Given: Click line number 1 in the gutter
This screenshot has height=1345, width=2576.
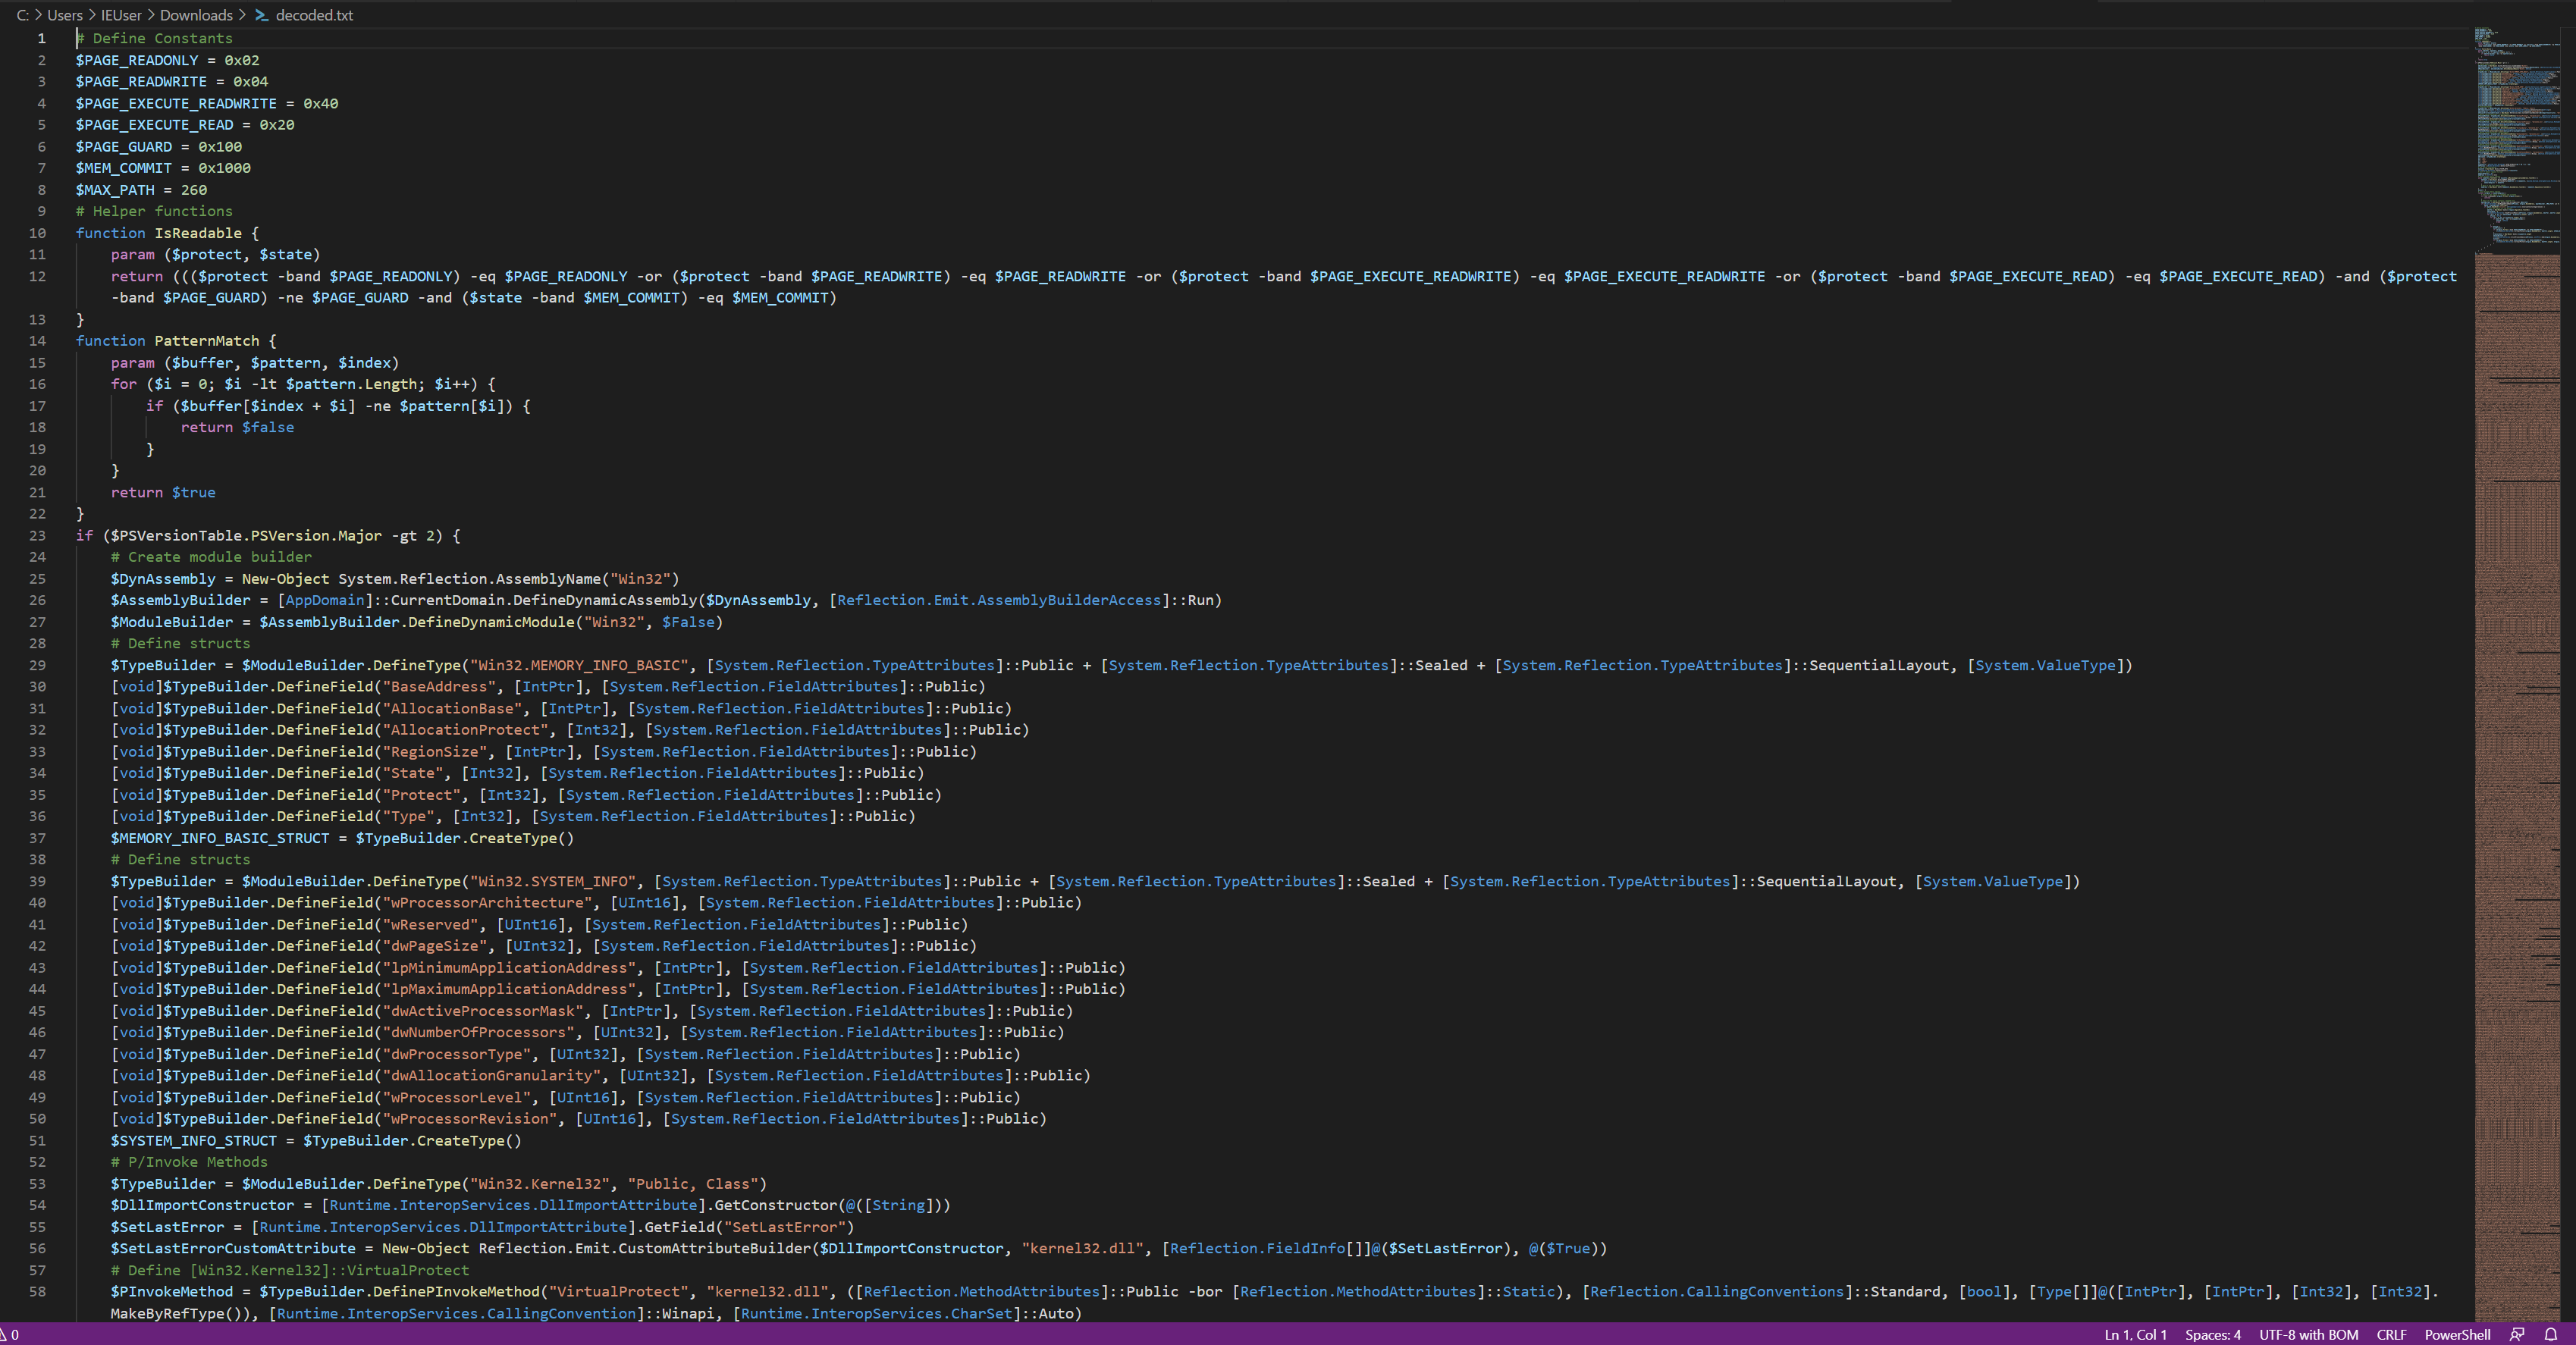Looking at the screenshot, I should point(42,38).
